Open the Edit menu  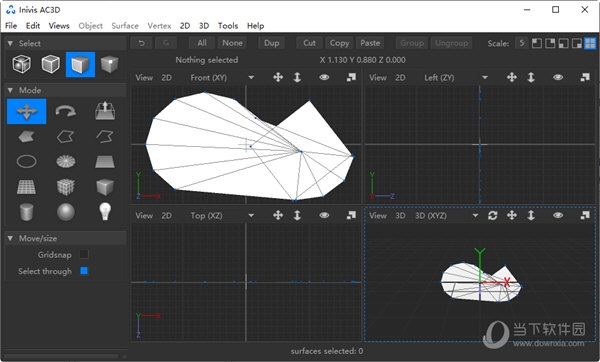pos(33,26)
